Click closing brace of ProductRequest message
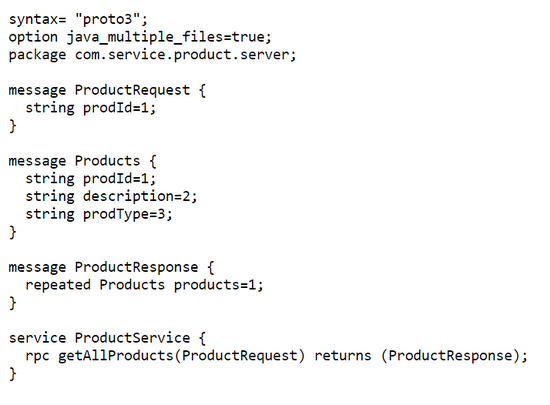550x405 pixels. click(x=13, y=126)
